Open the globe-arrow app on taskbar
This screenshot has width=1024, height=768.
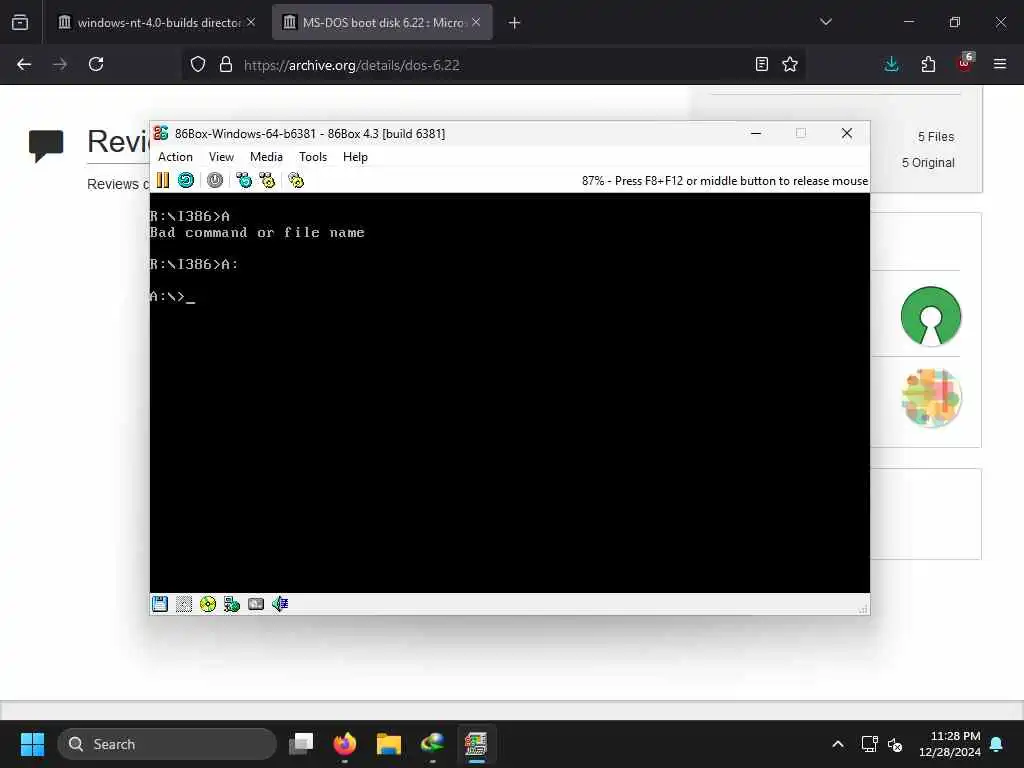(x=432, y=744)
